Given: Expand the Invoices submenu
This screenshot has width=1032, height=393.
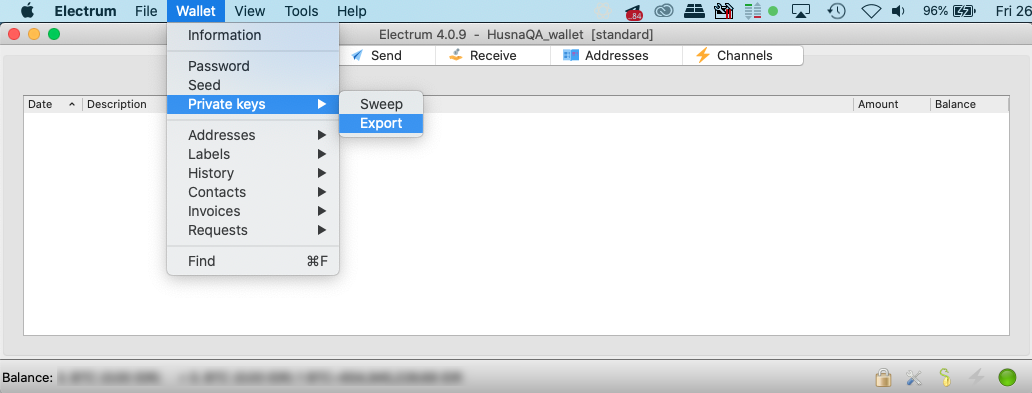Looking at the screenshot, I should point(253,211).
